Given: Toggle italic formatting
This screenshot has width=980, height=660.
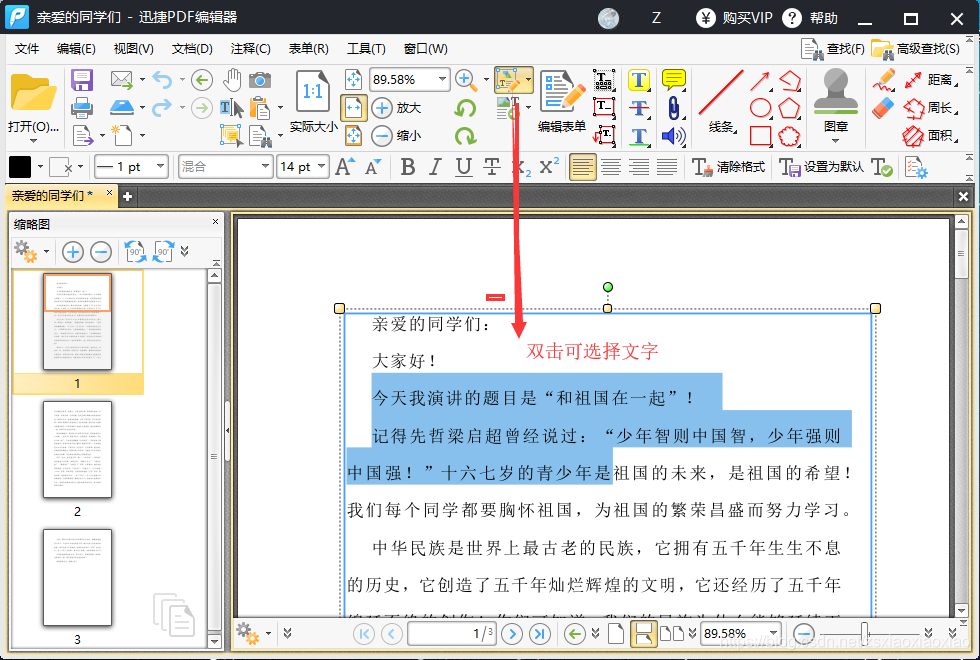Looking at the screenshot, I should coord(436,167).
